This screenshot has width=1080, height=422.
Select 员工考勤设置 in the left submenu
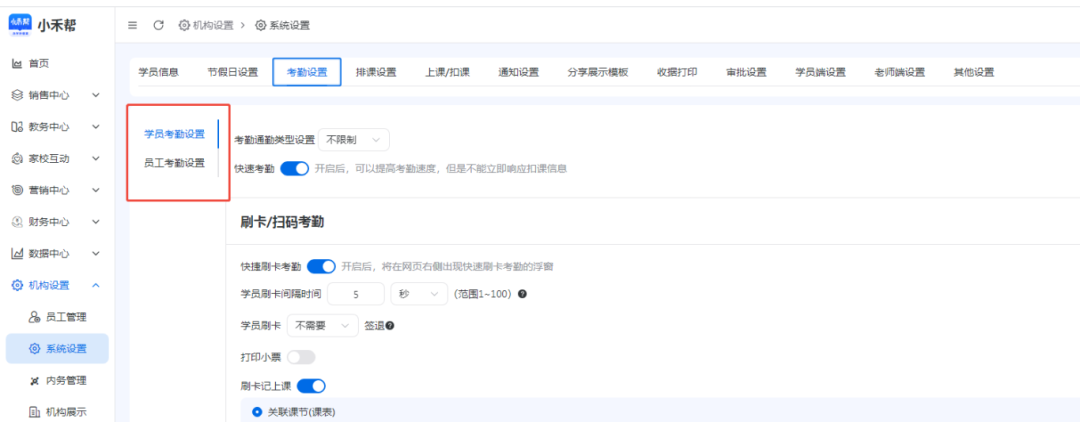(174, 163)
